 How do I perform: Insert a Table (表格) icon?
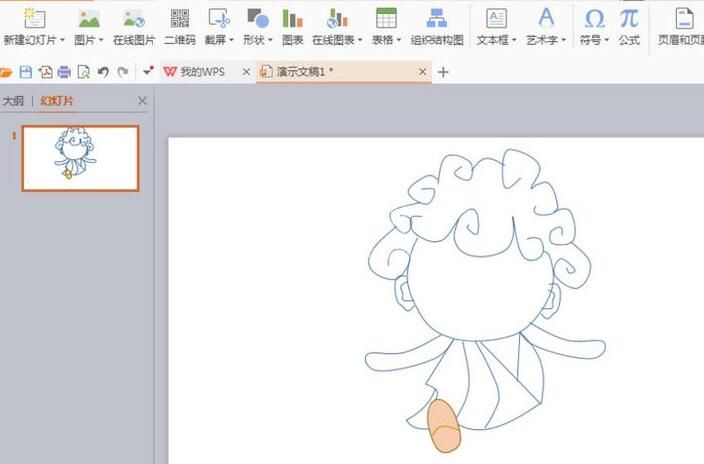click(x=386, y=18)
